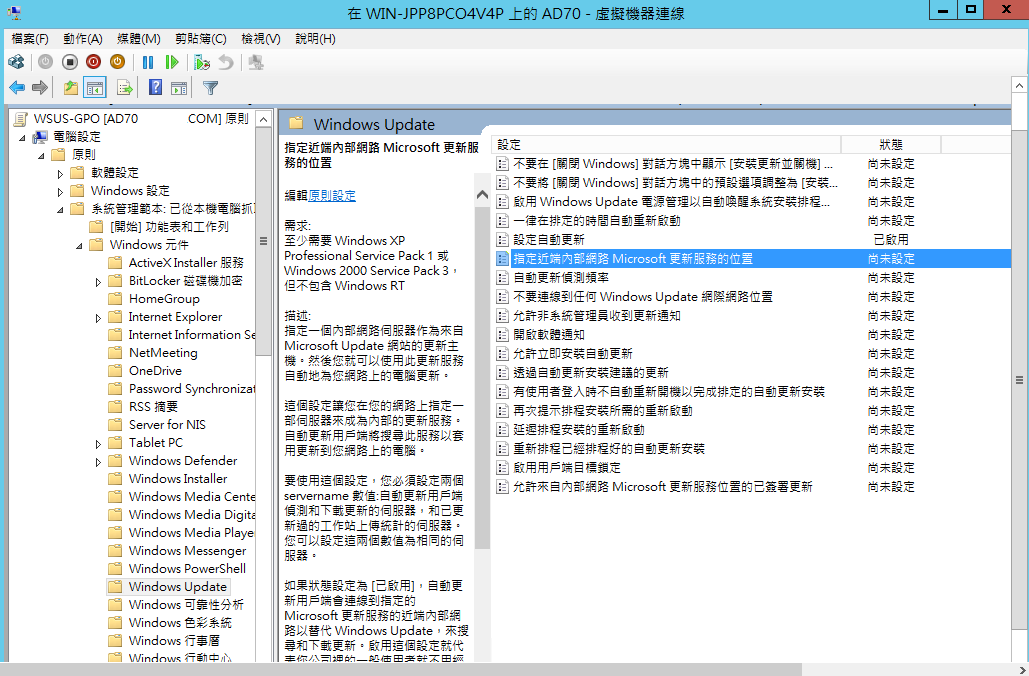Select the 延遲排程安裝的重新啟動 policy
Viewport: 1029px width, 676px height.
coord(752,430)
